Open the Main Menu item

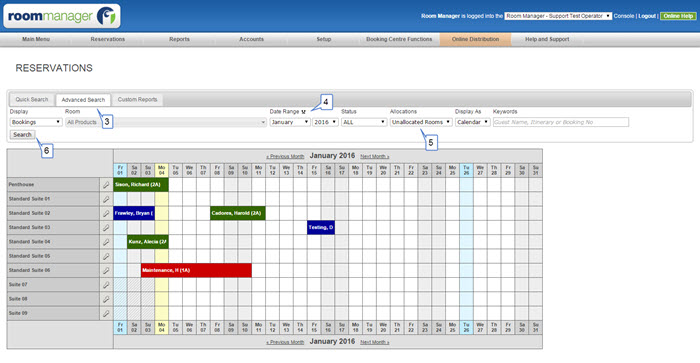(36, 39)
